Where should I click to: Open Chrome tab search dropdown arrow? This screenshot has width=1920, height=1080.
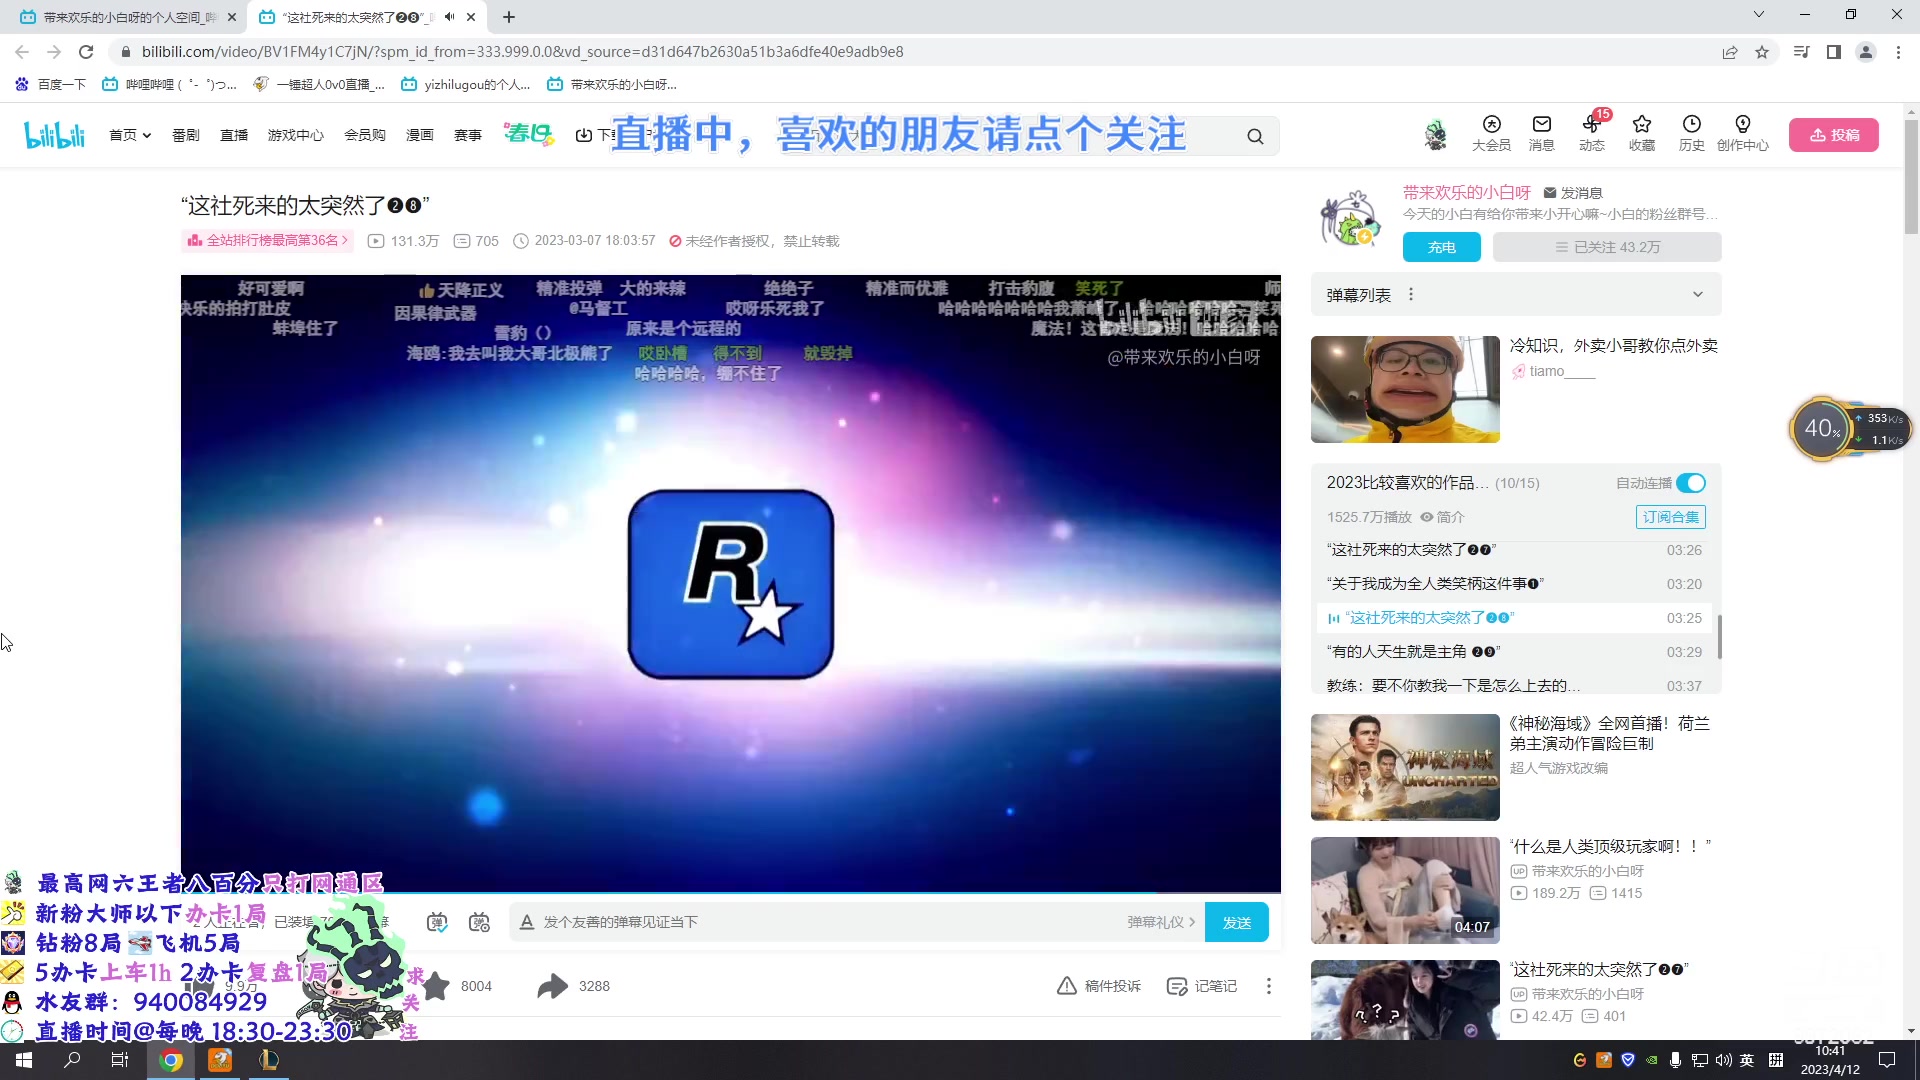tap(1759, 15)
